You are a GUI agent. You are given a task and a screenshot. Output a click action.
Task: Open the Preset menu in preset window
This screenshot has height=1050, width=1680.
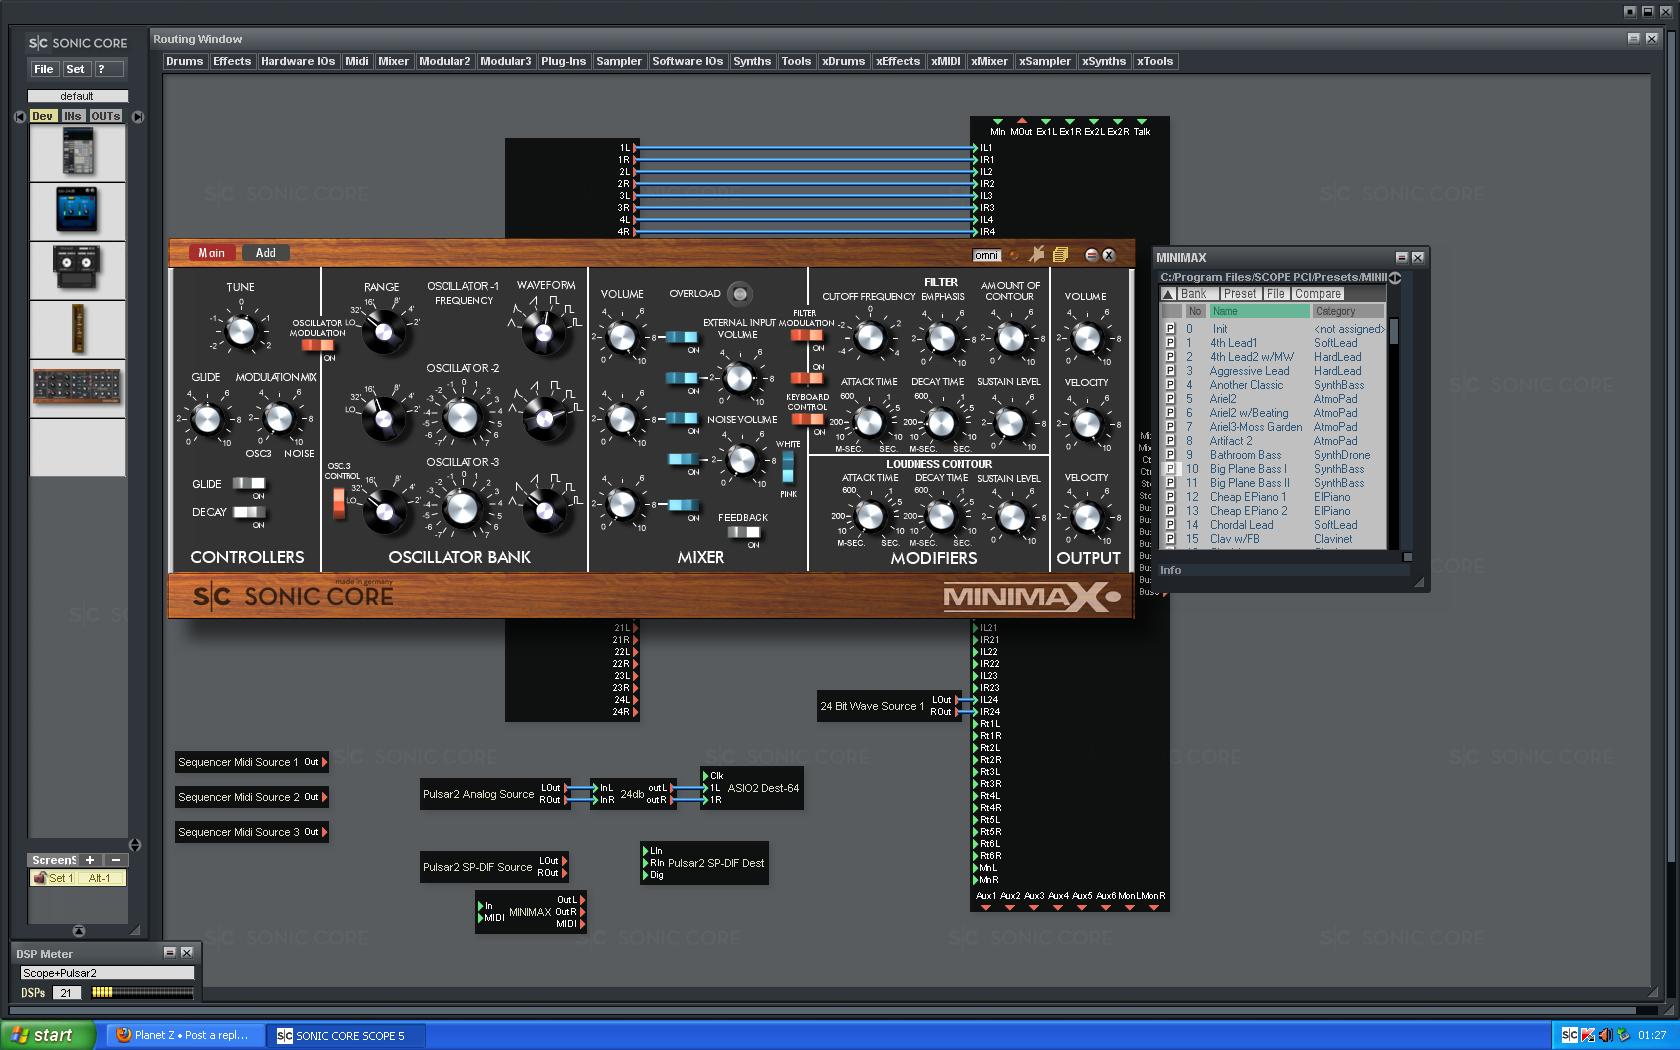point(1240,294)
